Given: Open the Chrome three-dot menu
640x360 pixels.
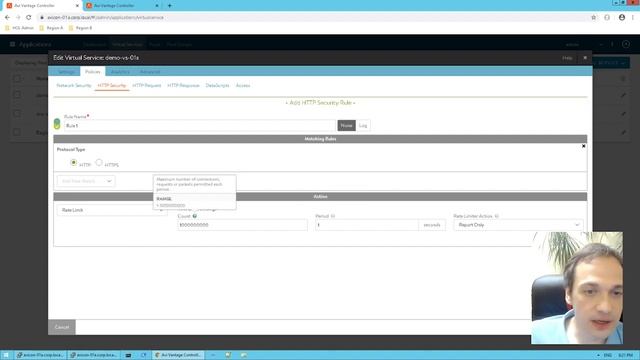Looking at the screenshot, I should pyautogui.click(x=633, y=18).
